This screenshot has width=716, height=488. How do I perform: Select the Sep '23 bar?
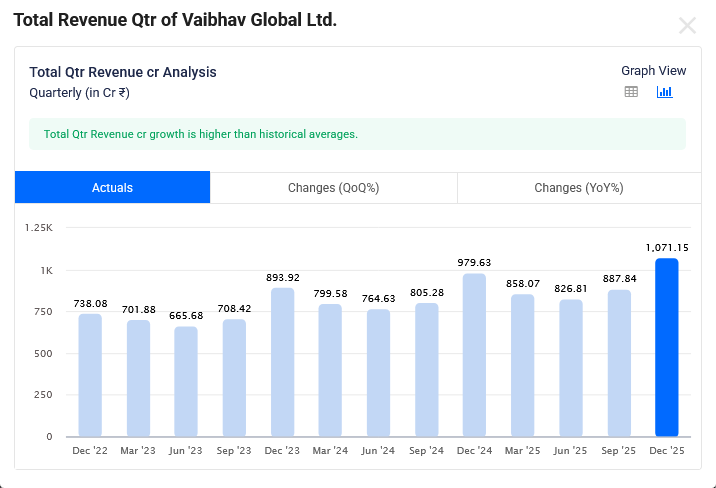click(235, 378)
